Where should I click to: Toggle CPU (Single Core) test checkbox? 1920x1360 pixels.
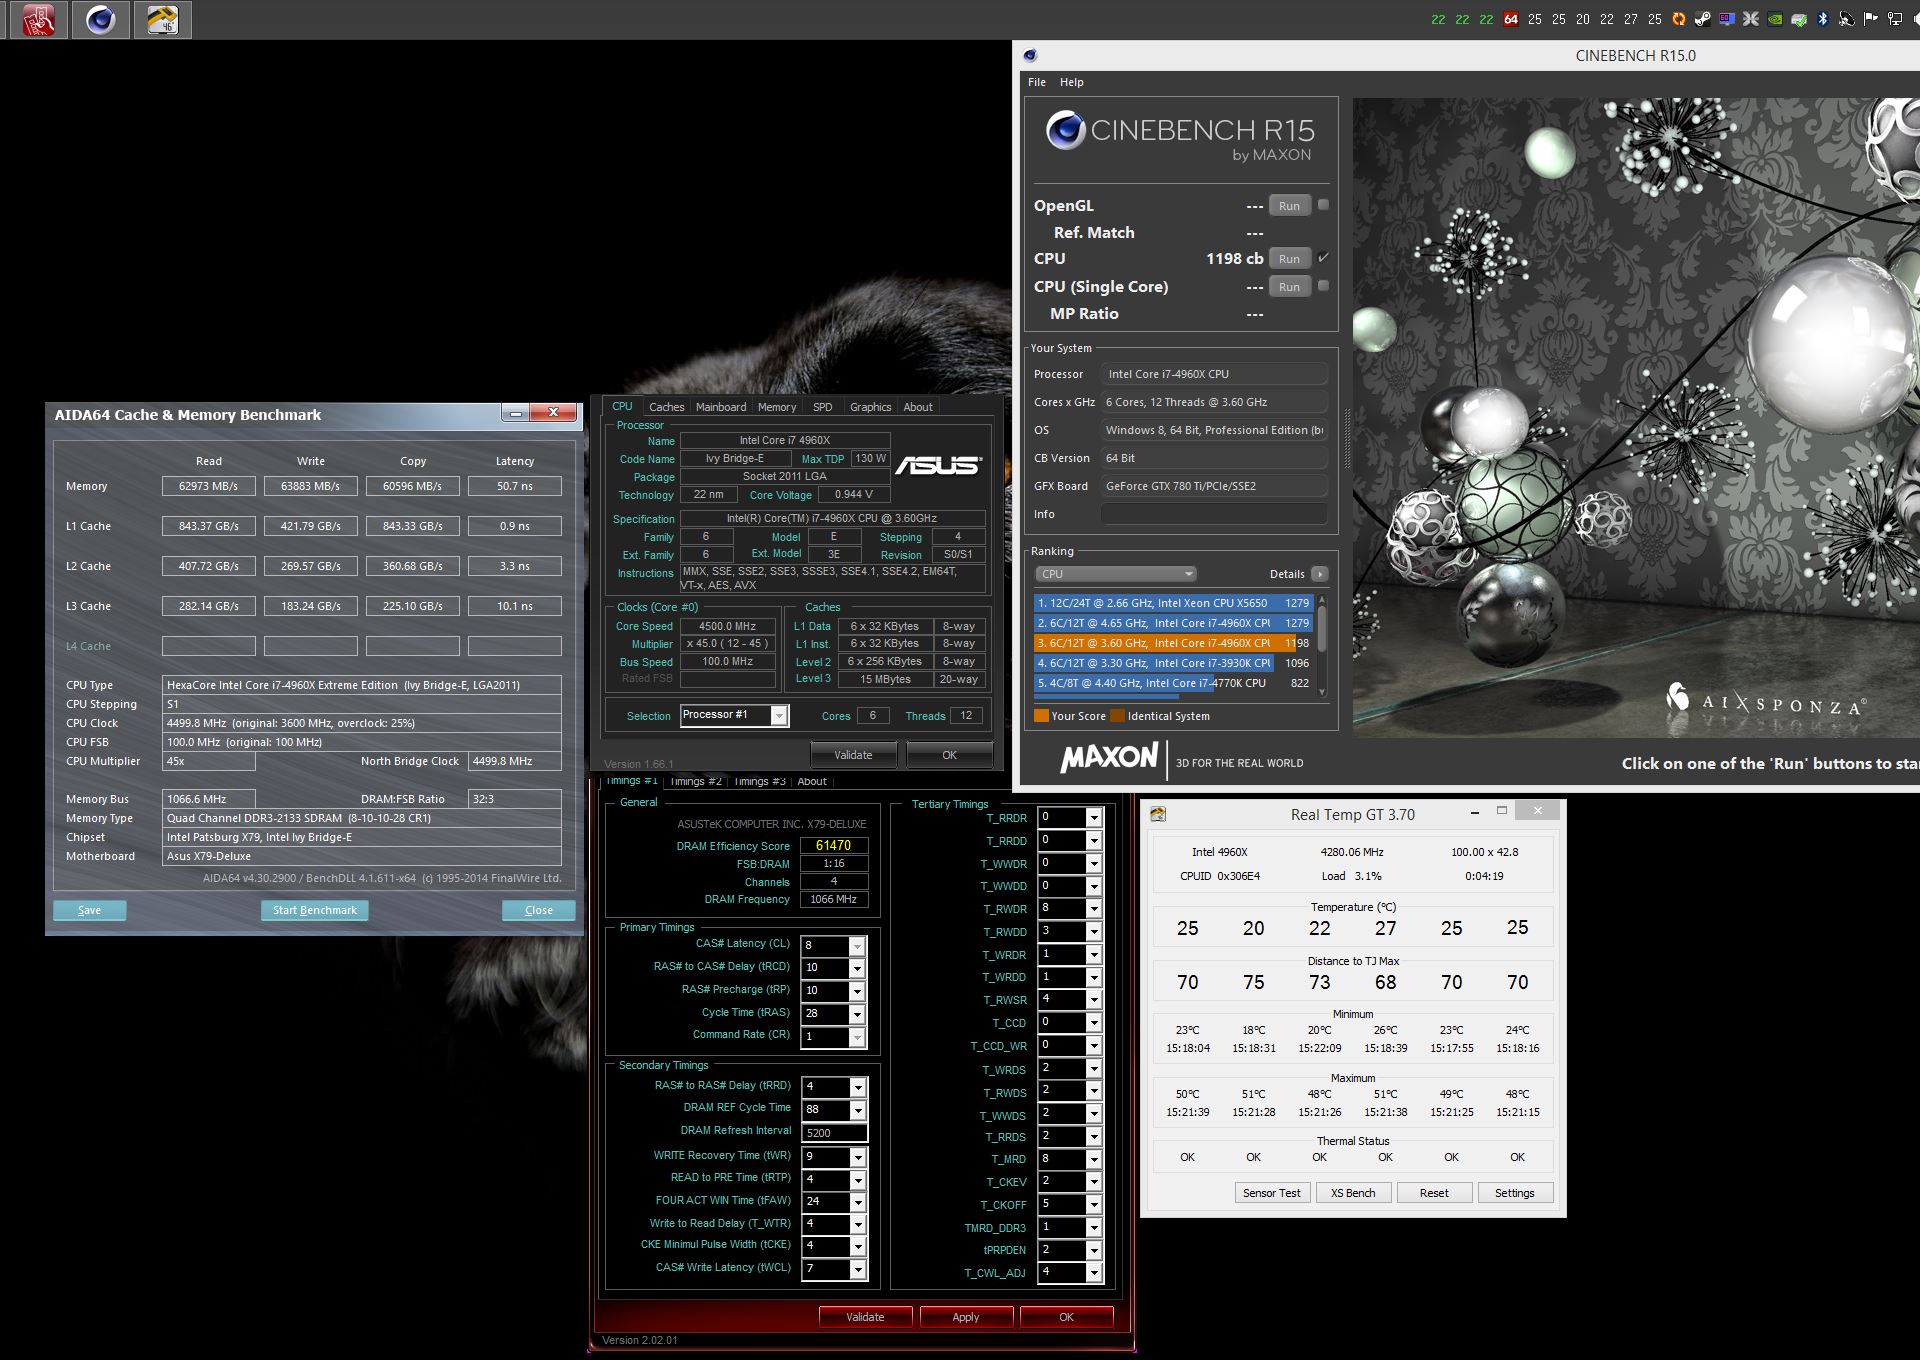(x=1323, y=286)
